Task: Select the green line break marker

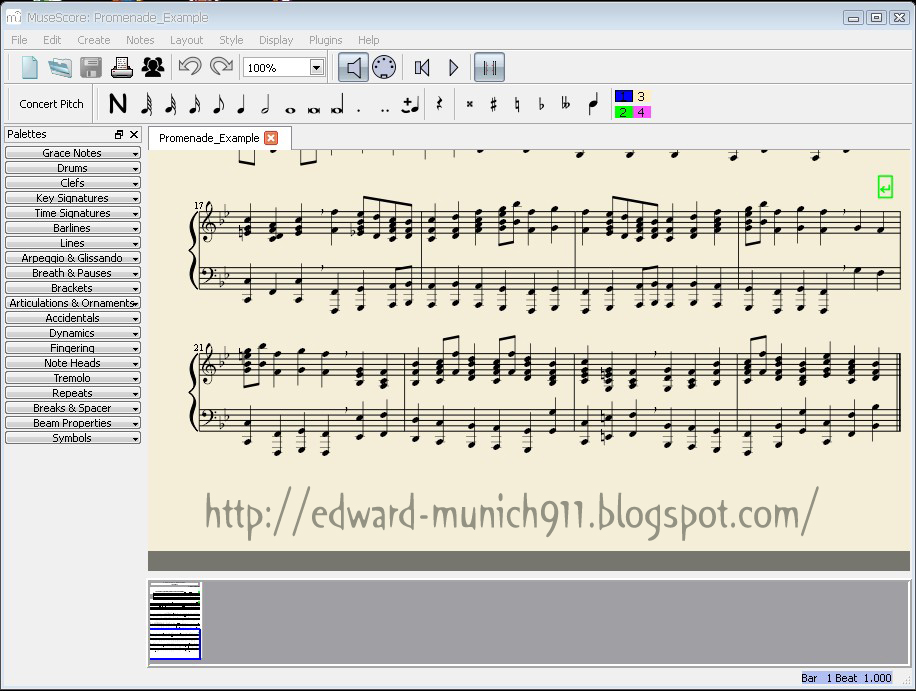Action: pos(885,187)
